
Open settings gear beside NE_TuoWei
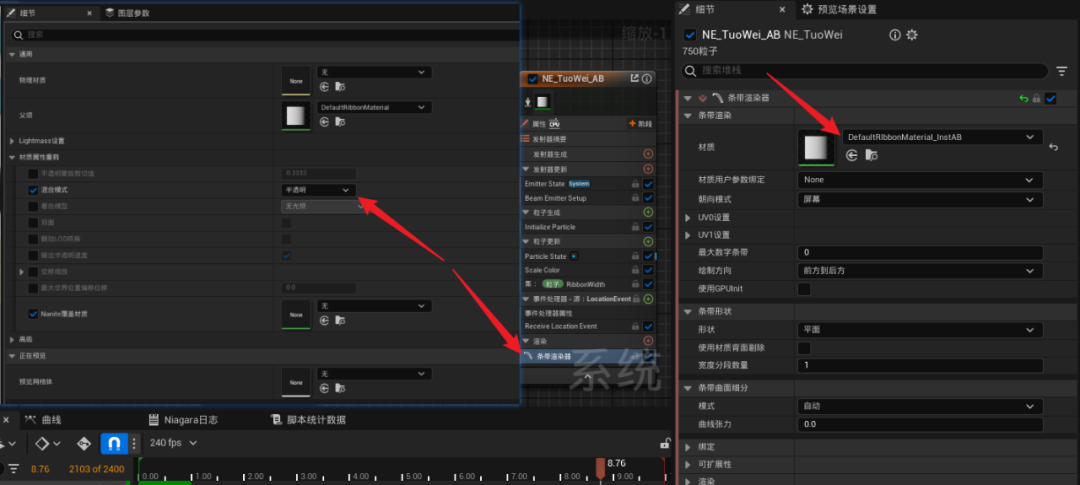(912, 34)
